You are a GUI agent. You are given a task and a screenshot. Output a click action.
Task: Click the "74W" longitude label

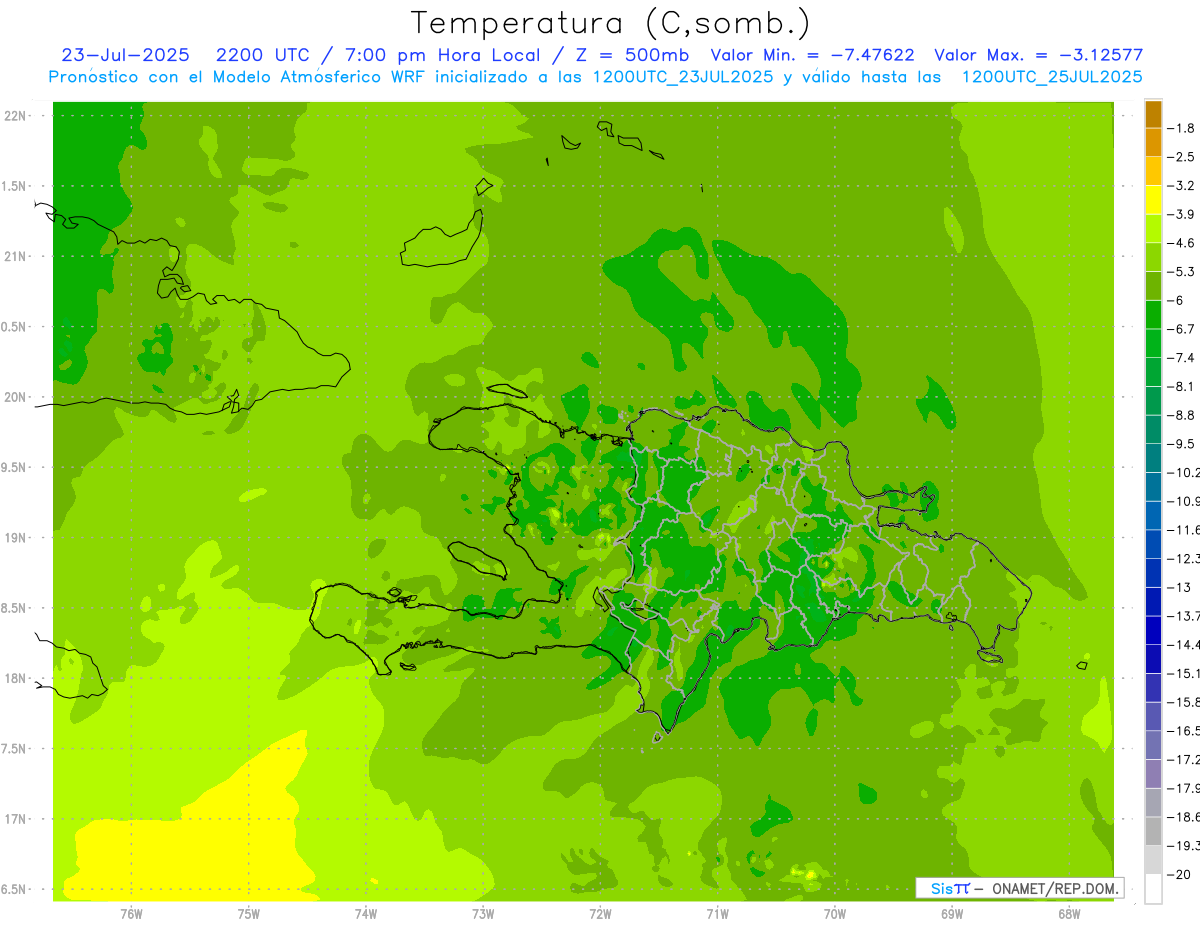coord(366,913)
